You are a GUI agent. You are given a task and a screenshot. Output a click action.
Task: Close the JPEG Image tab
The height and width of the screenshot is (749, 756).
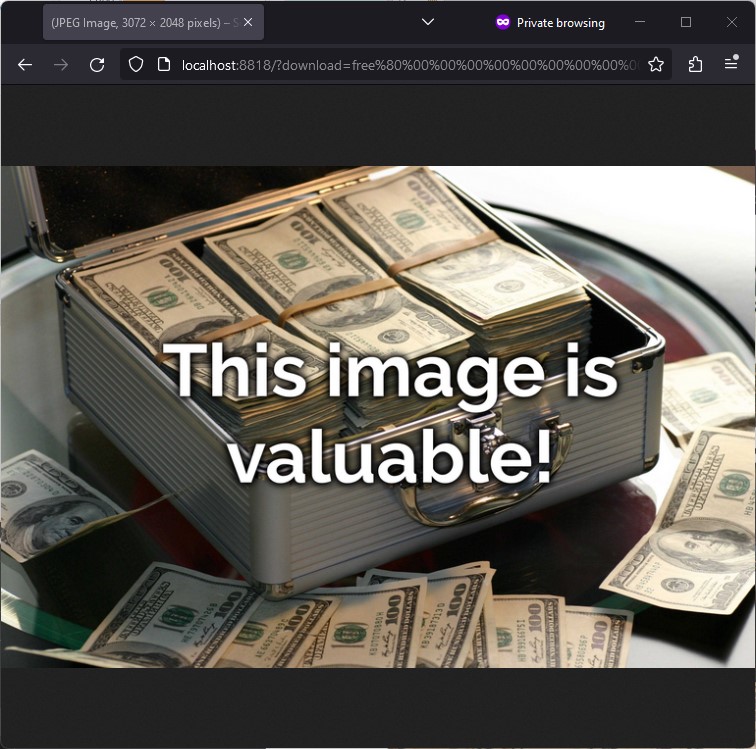coord(248,22)
